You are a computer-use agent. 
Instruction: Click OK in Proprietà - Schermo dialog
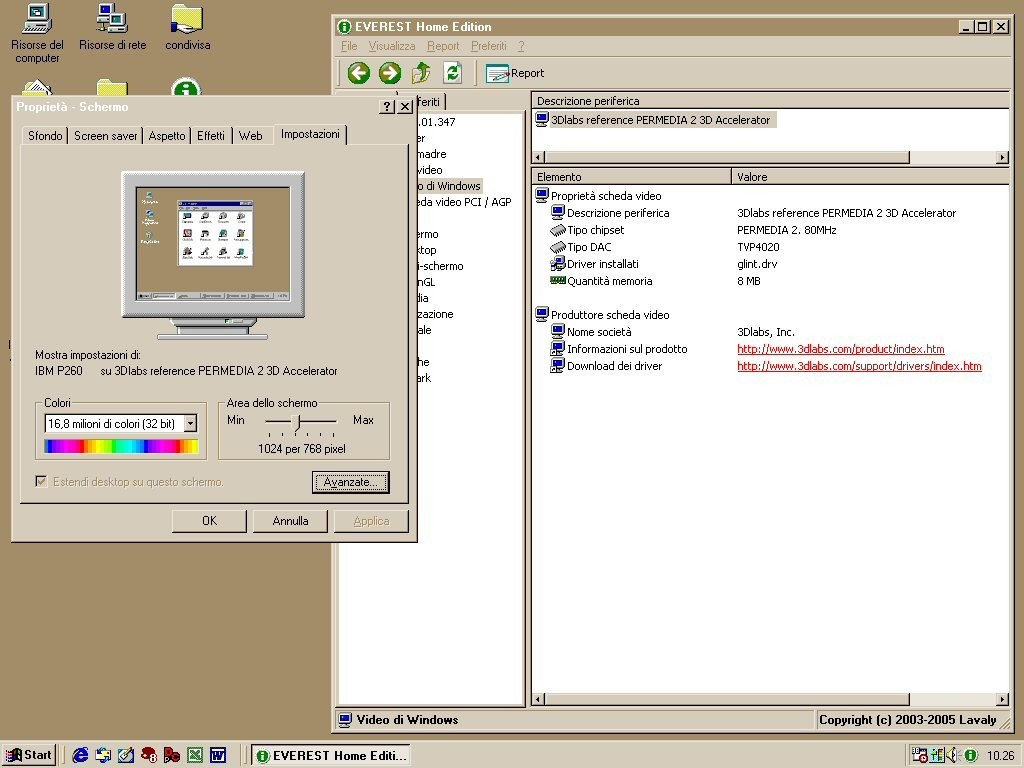[210, 520]
